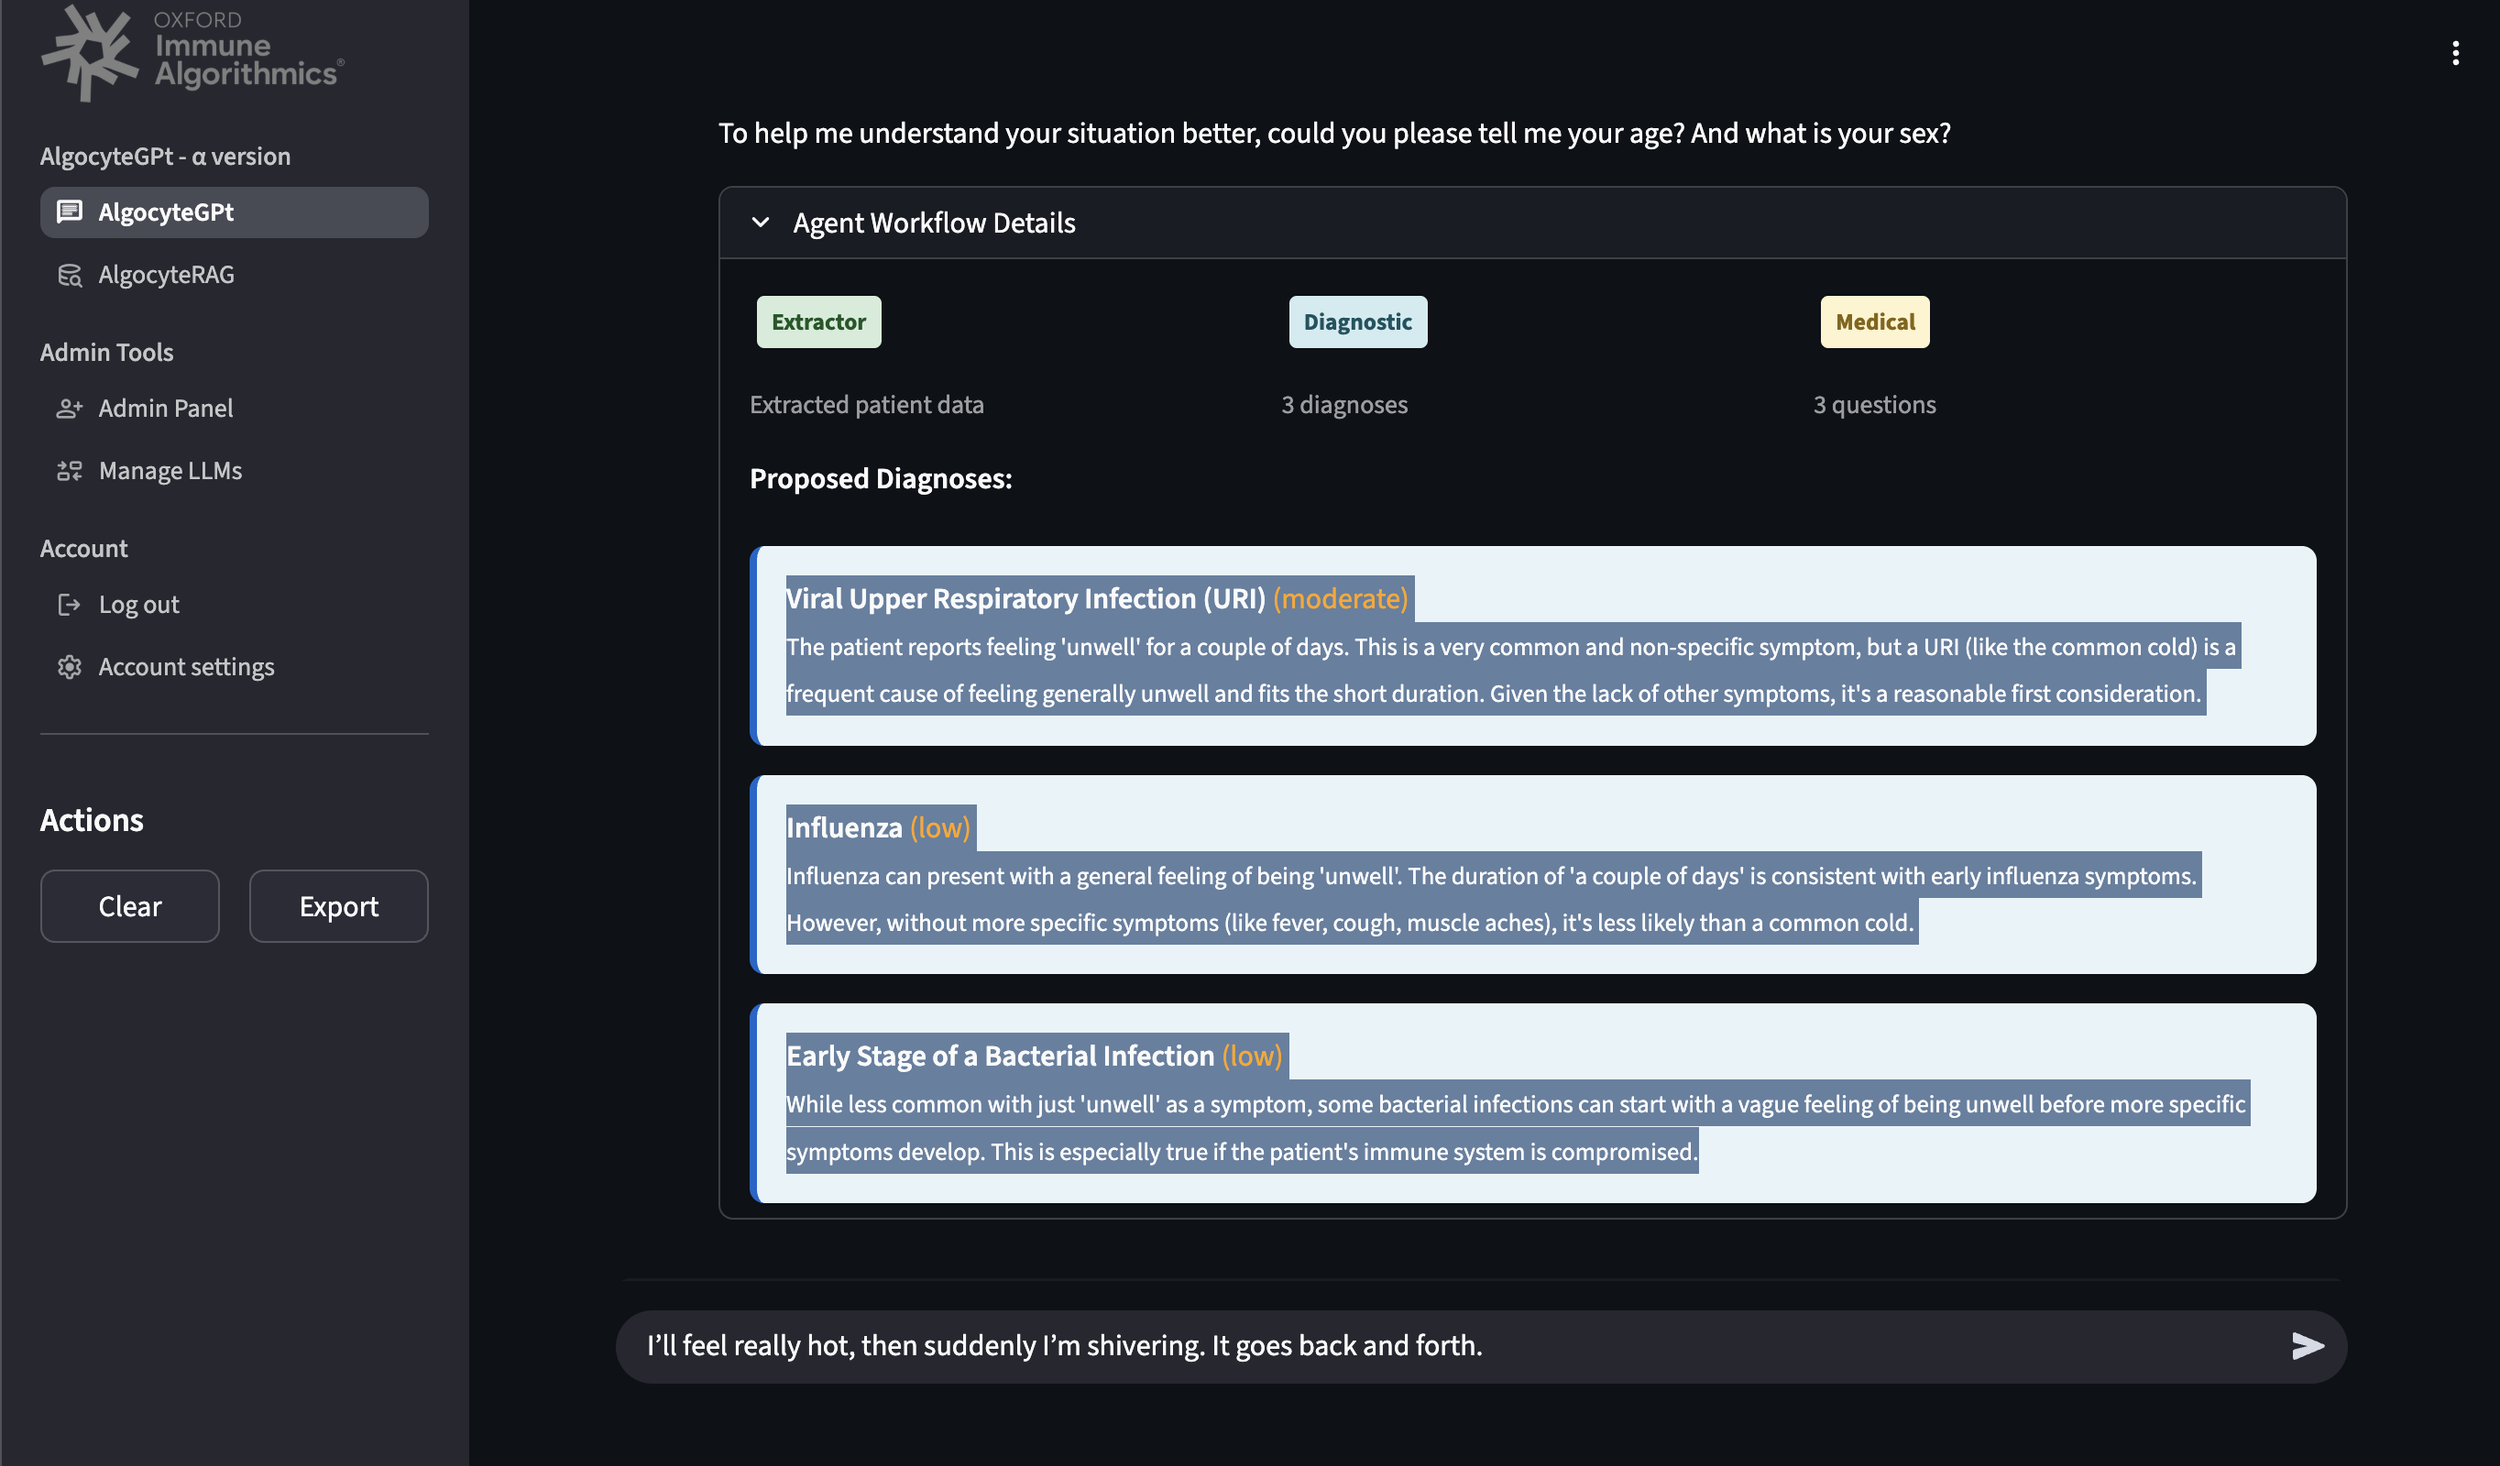Viewport: 2500px width, 1466px height.
Task: Click into the chat message input
Action: [x=1400, y=1346]
